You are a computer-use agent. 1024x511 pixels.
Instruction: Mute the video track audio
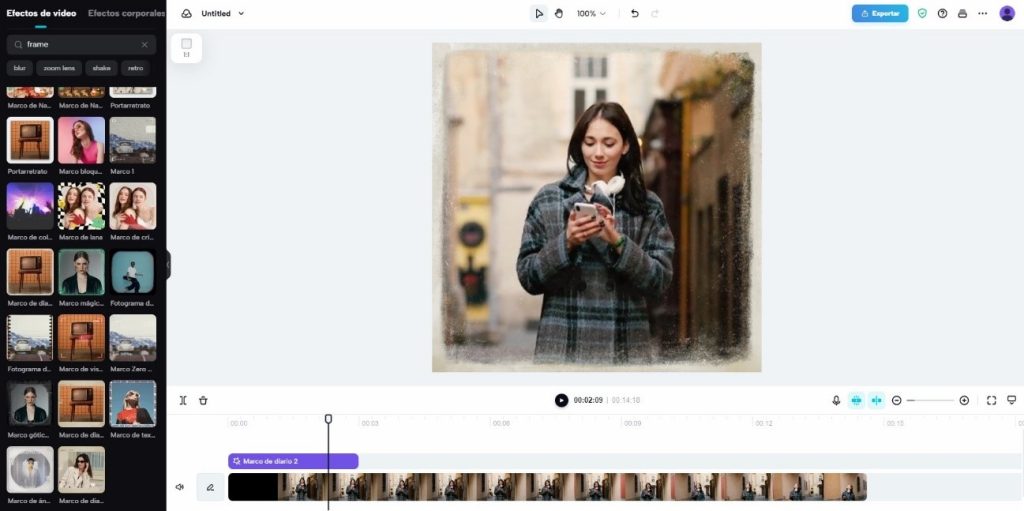click(180, 487)
